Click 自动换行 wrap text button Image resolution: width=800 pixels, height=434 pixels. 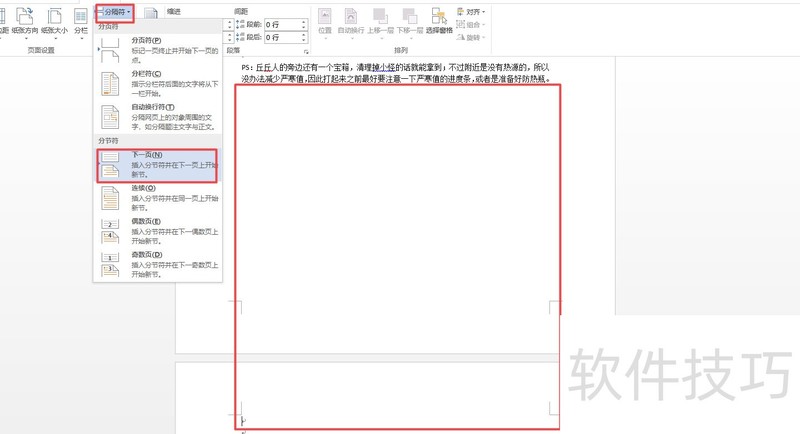351,22
